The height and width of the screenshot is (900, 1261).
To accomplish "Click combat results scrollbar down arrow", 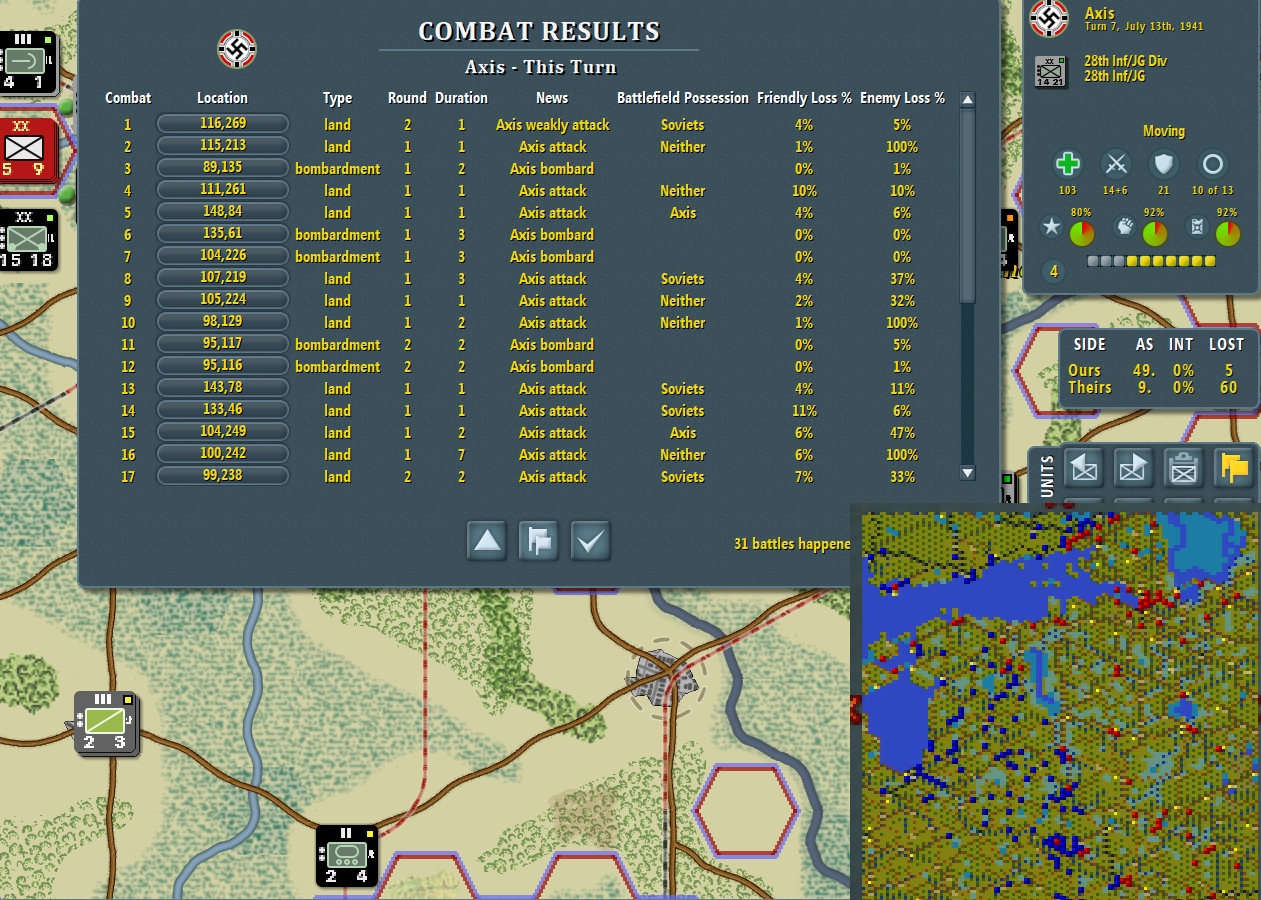I will 967,473.
